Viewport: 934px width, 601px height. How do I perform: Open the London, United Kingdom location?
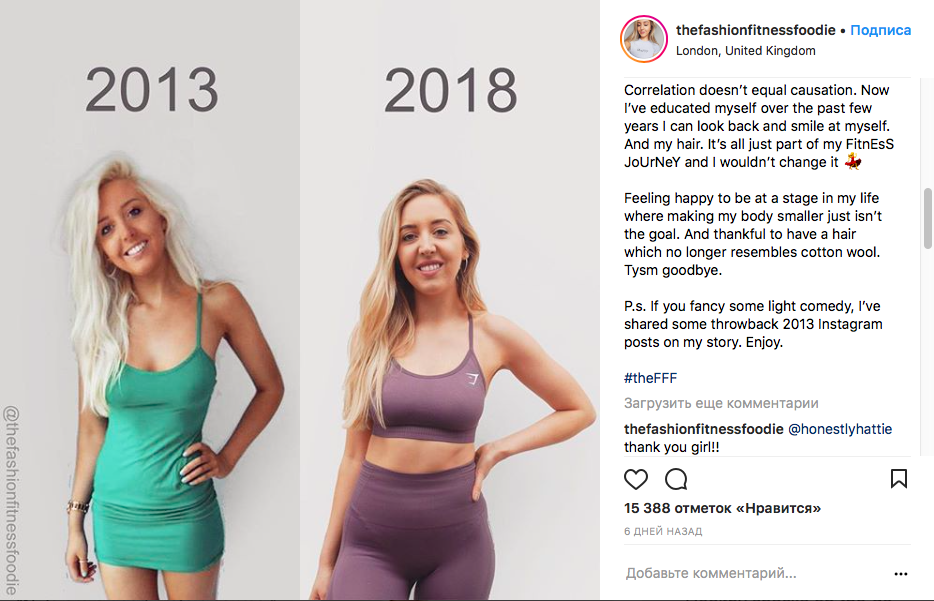click(745, 51)
